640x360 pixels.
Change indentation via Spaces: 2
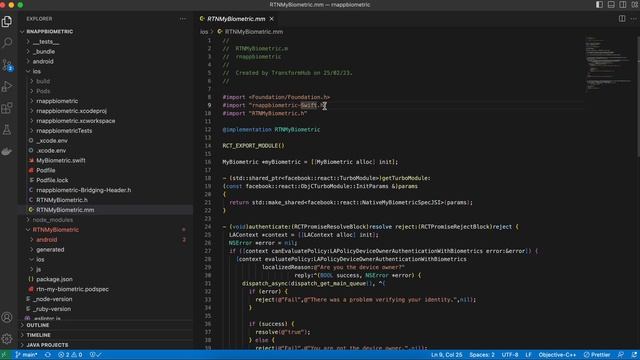coord(482,355)
